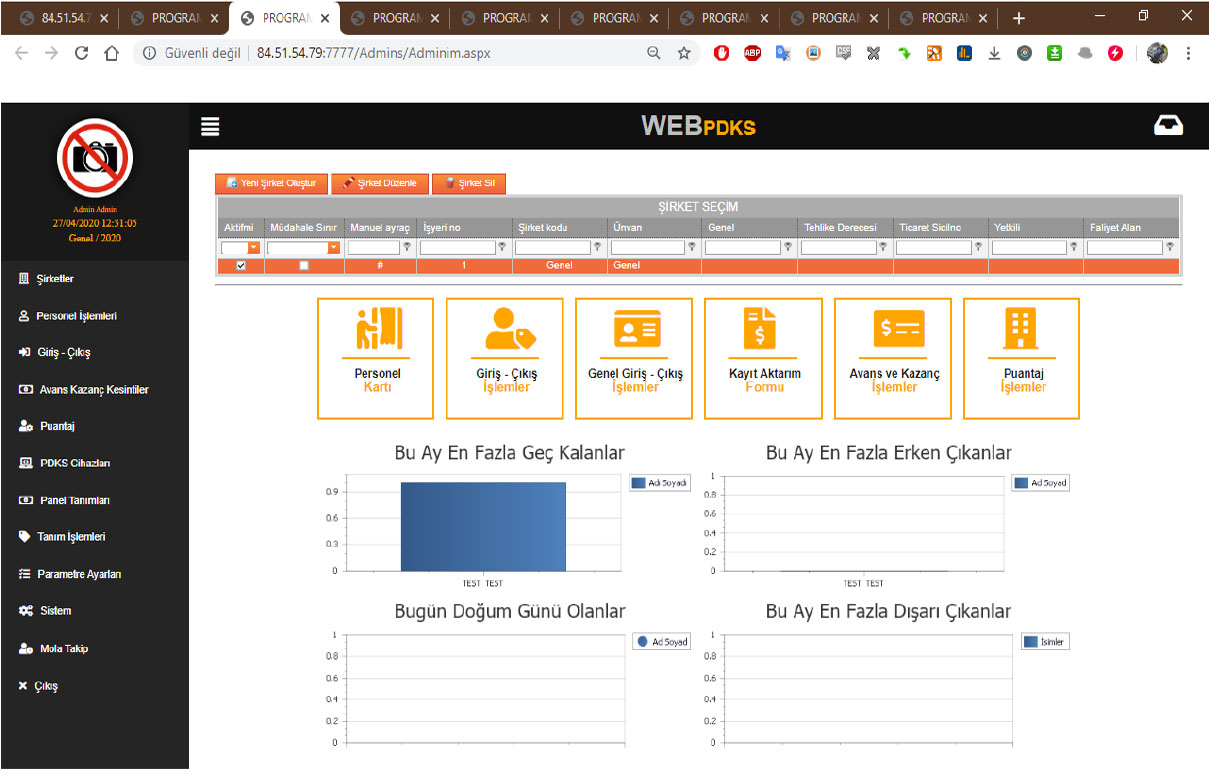
Task: Click the İşyeri no filter input field
Action: pyautogui.click(x=458, y=247)
